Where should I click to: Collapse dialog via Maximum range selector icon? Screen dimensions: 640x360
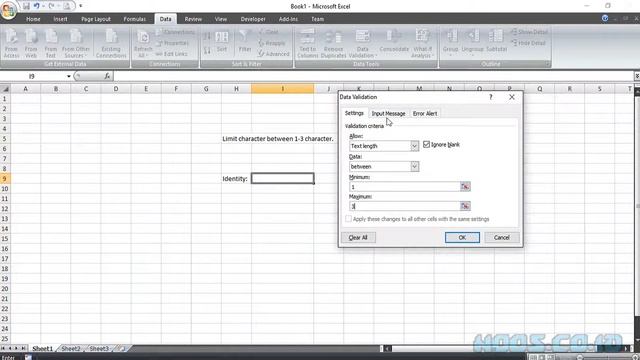coord(465,206)
